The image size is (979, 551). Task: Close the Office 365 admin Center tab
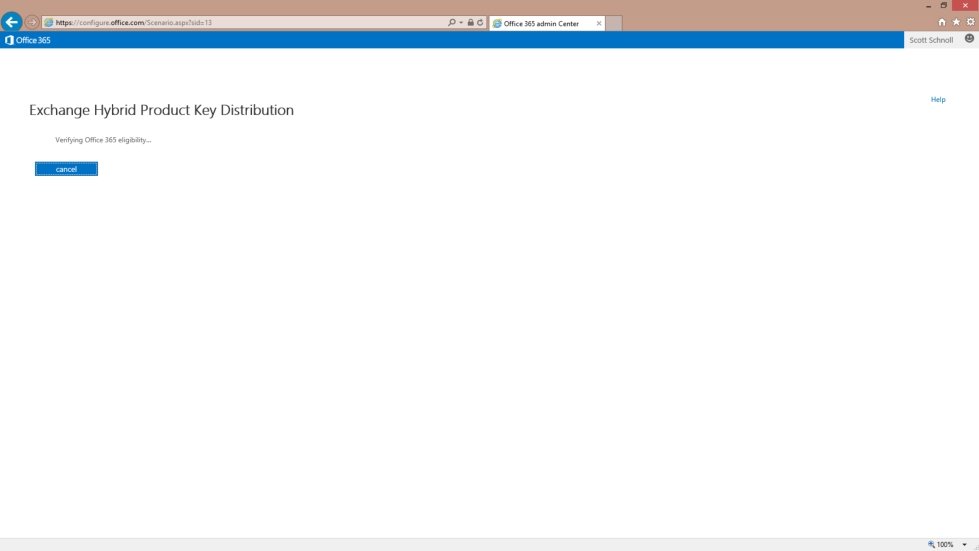point(599,24)
